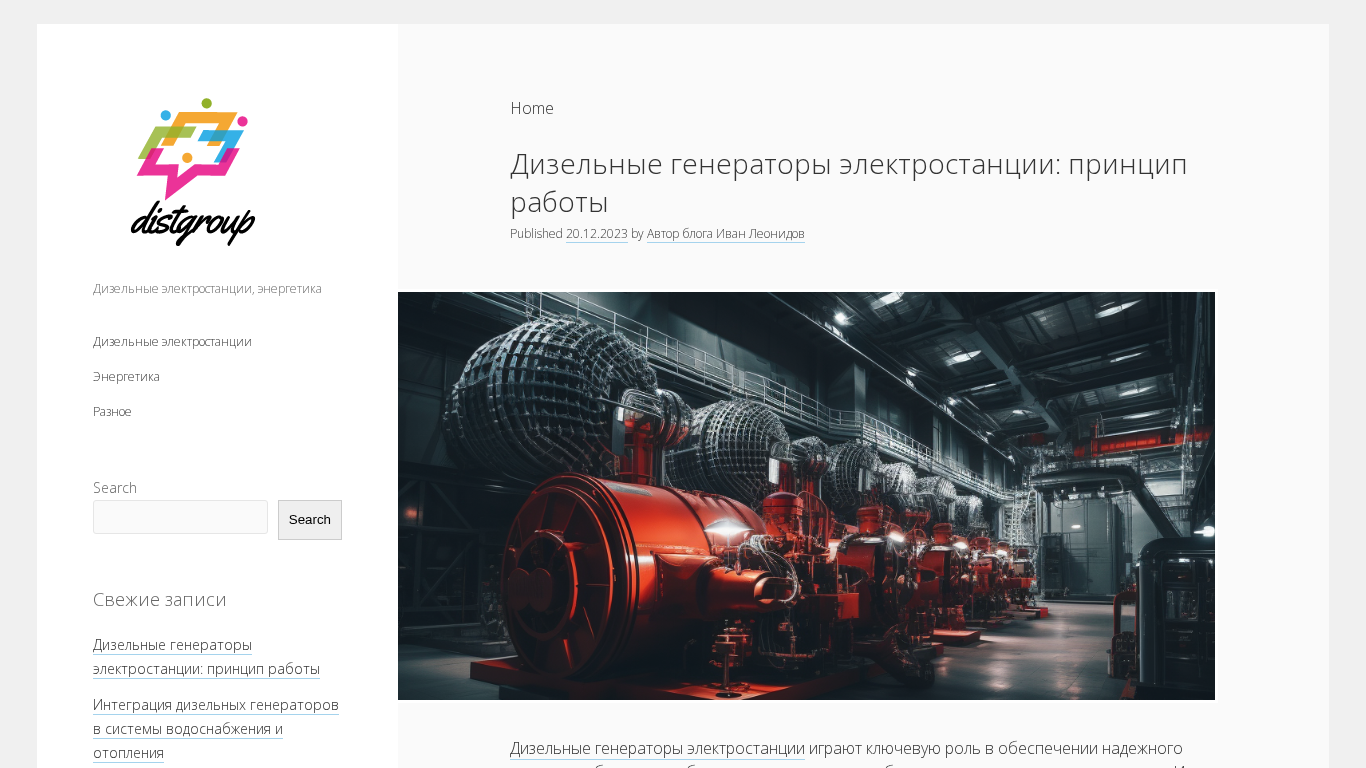The height and width of the screenshot is (768, 1366).
Task: Click the Свежие записи heading
Action: coord(160,599)
